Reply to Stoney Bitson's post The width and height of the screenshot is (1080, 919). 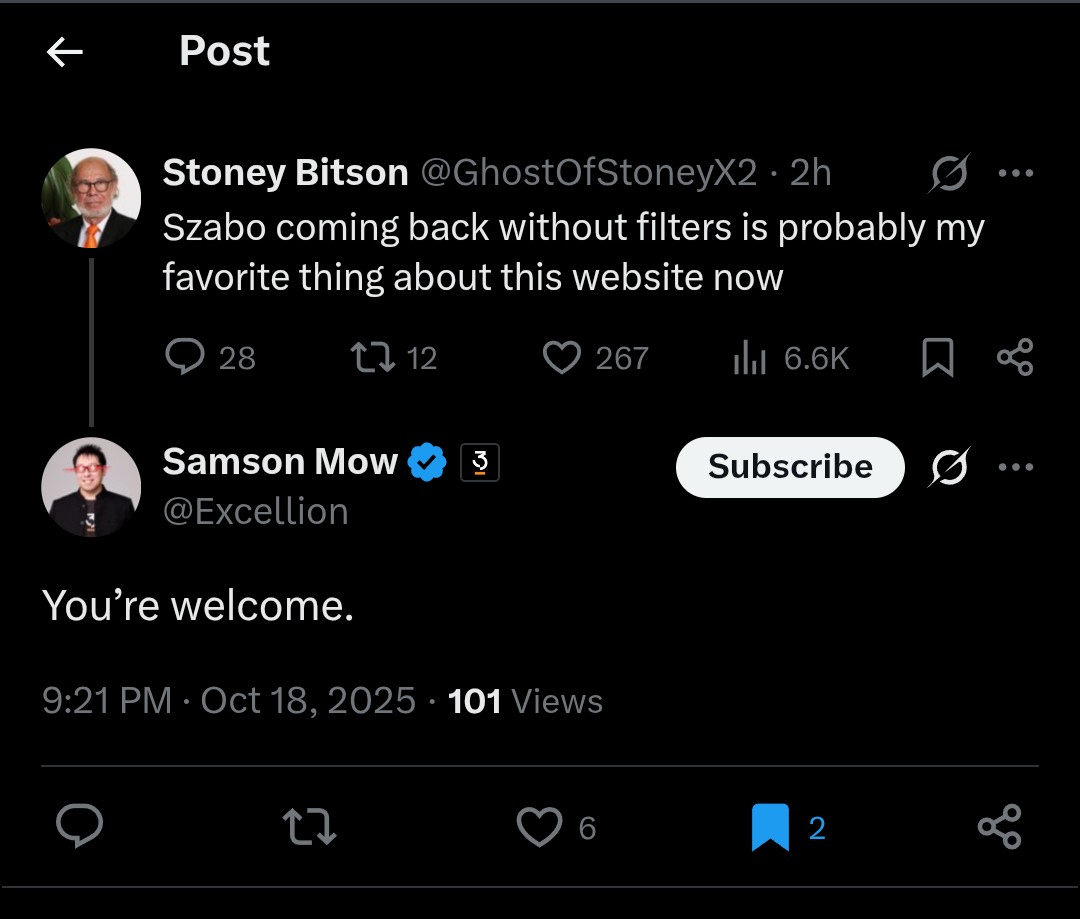[185, 358]
